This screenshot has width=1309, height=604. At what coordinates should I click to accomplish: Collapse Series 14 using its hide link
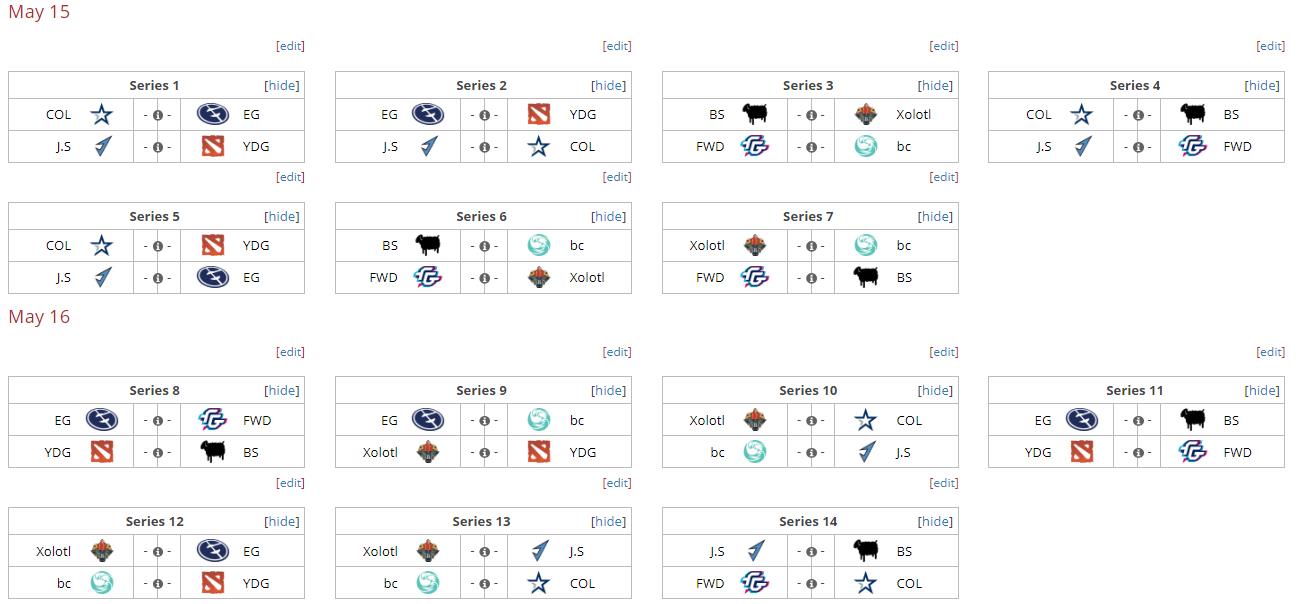click(936, 522)
